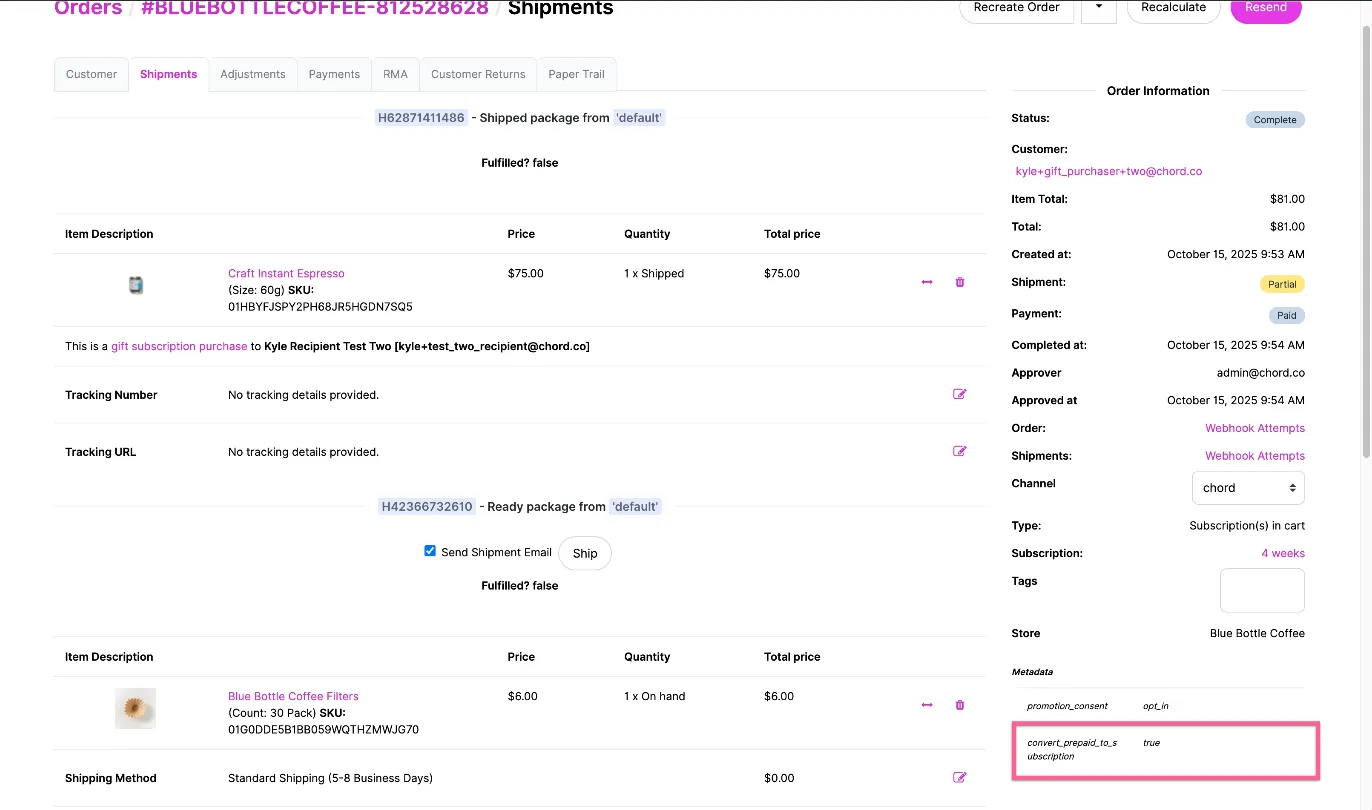
Task: Delete Craft Instant Espresso line item
Action: pos(960,282)
